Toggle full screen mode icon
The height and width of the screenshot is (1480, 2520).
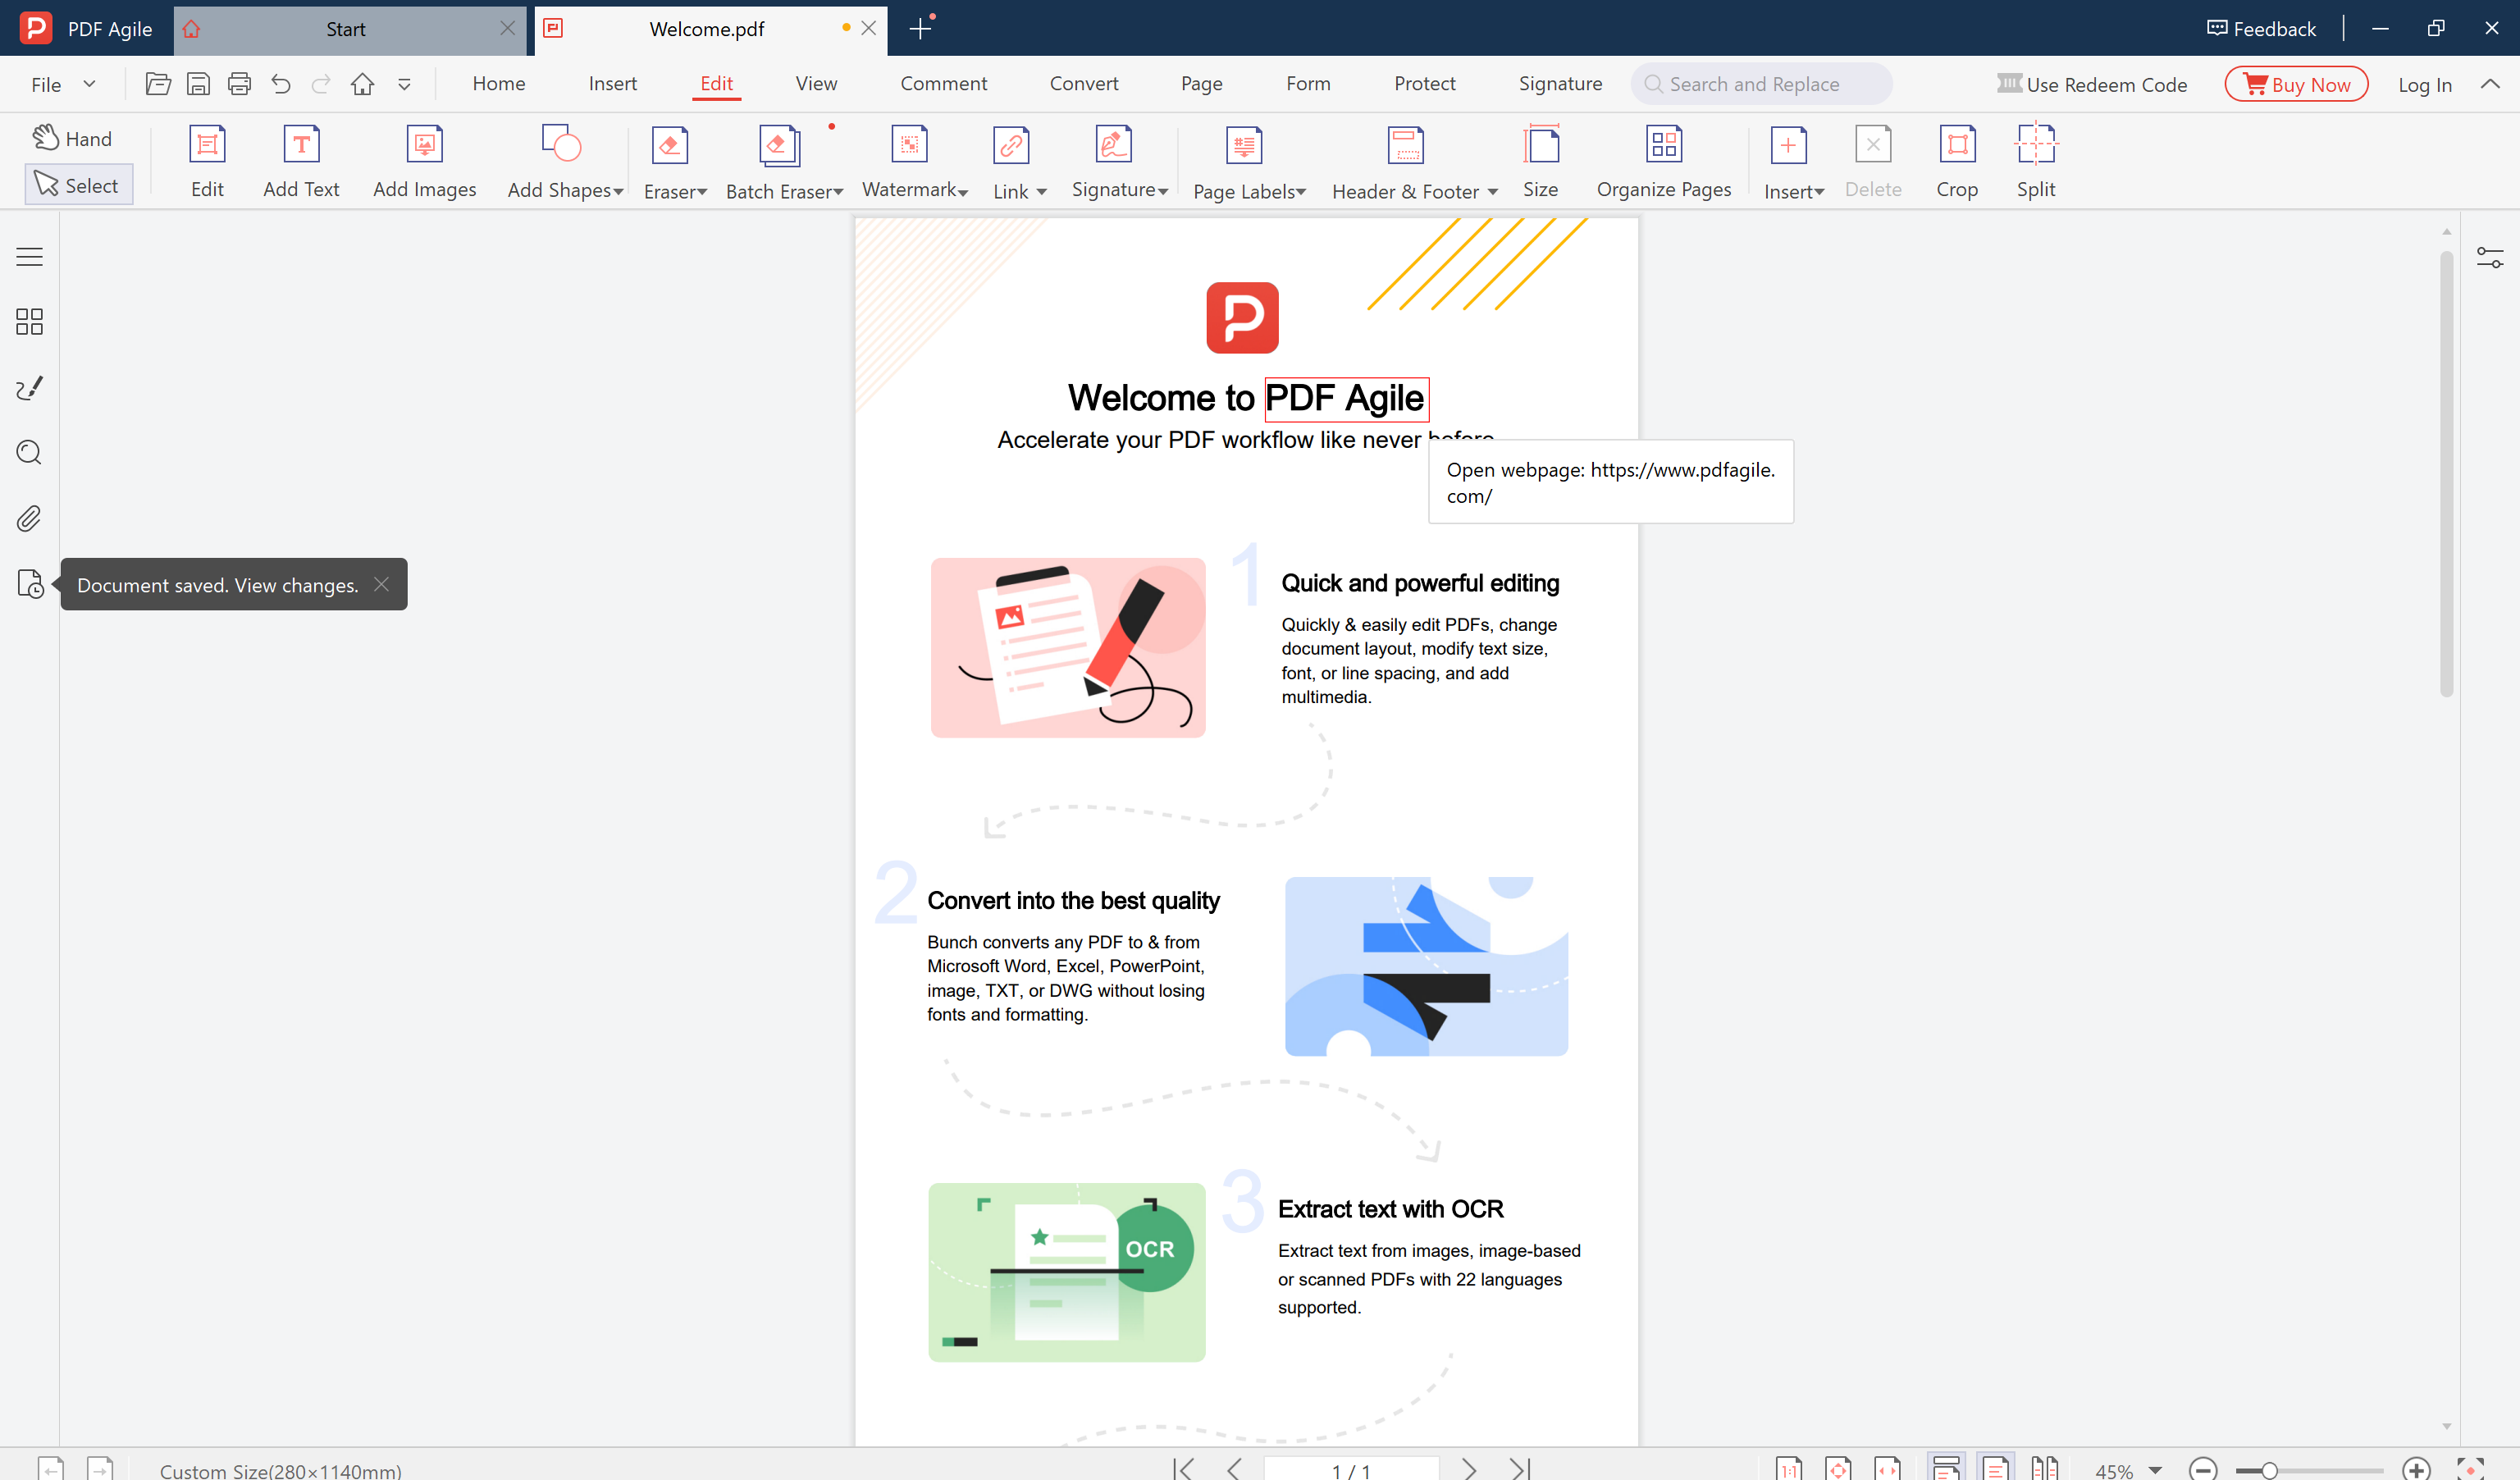tap(2470, 1469)
